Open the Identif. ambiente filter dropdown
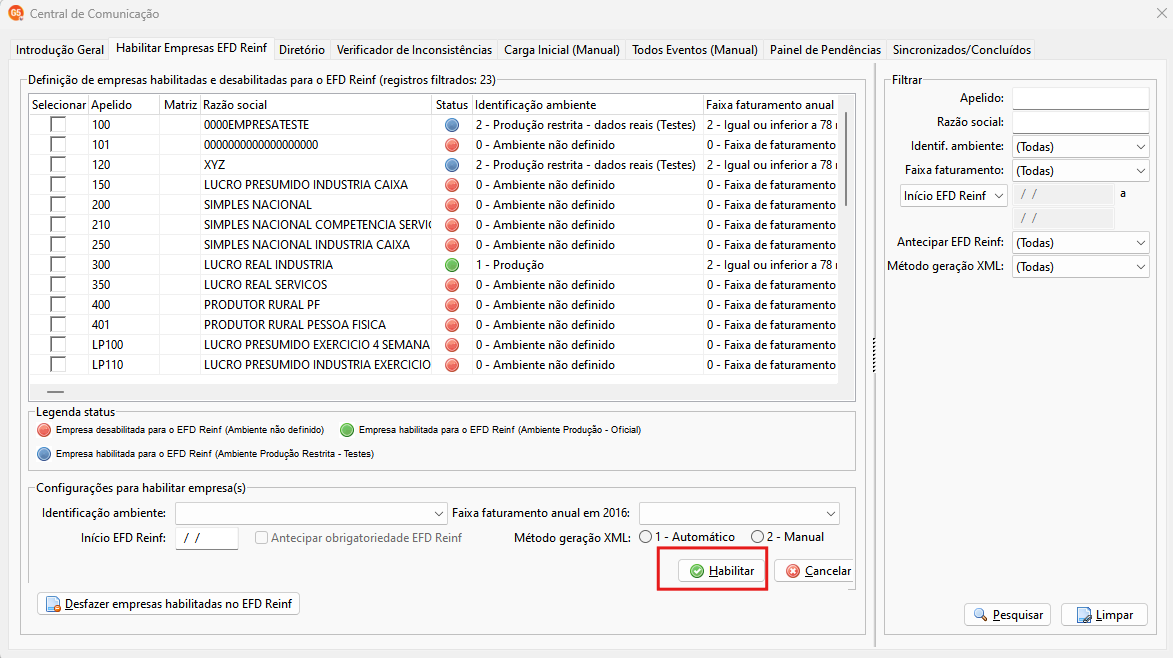The image size is (1173, 658). point(1080,147)
